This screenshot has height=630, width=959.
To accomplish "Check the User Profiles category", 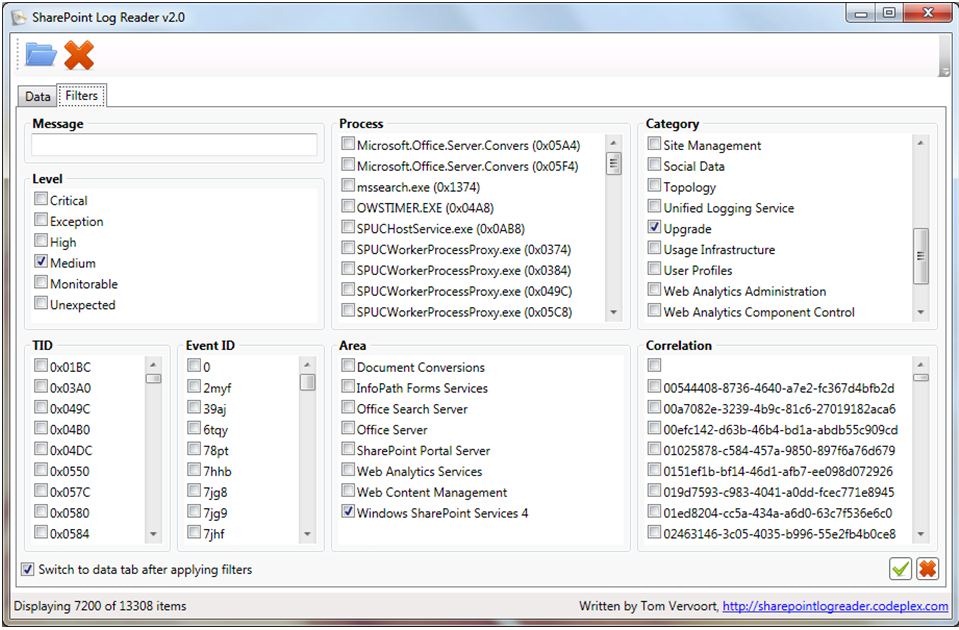I will 654,269.
